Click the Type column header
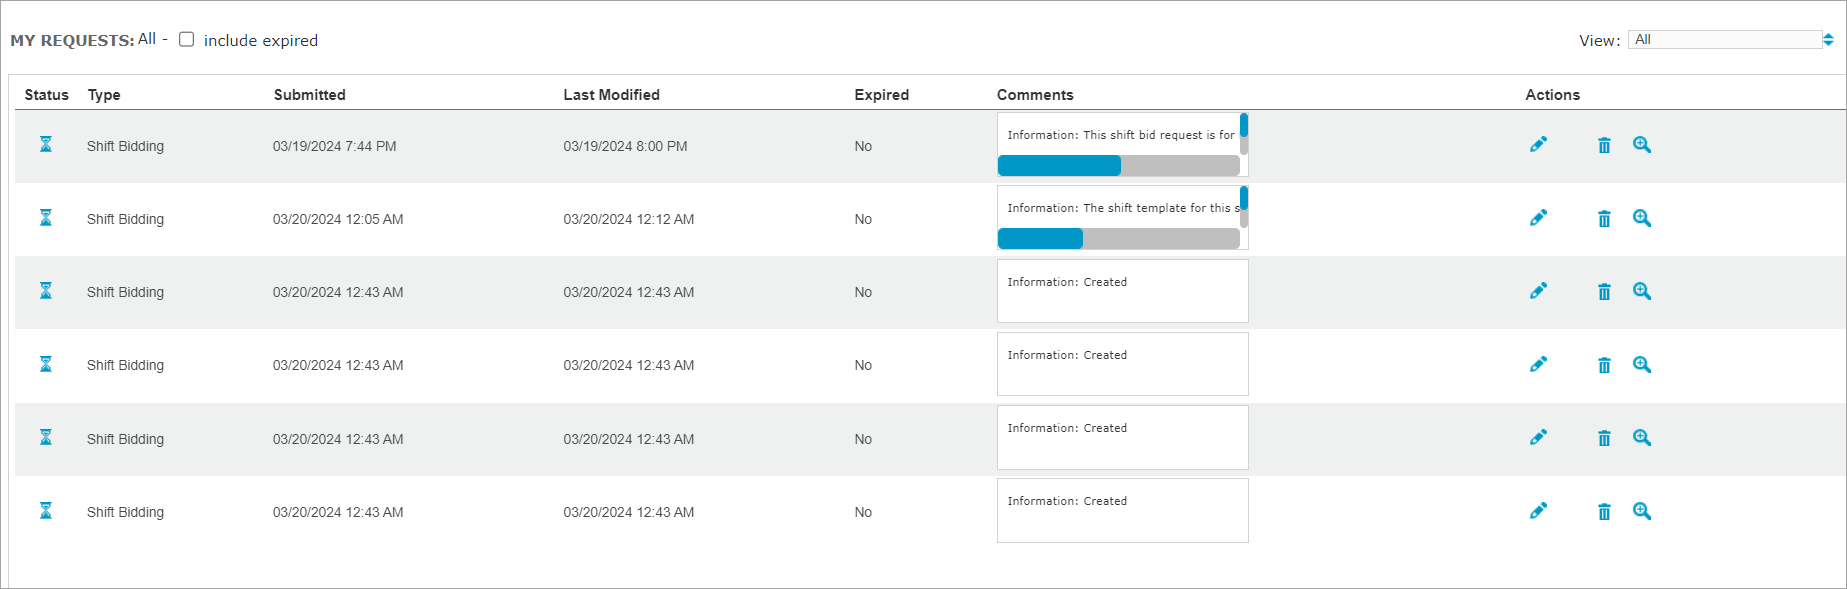Screen dimensions: 1847x589 (104, 95)
